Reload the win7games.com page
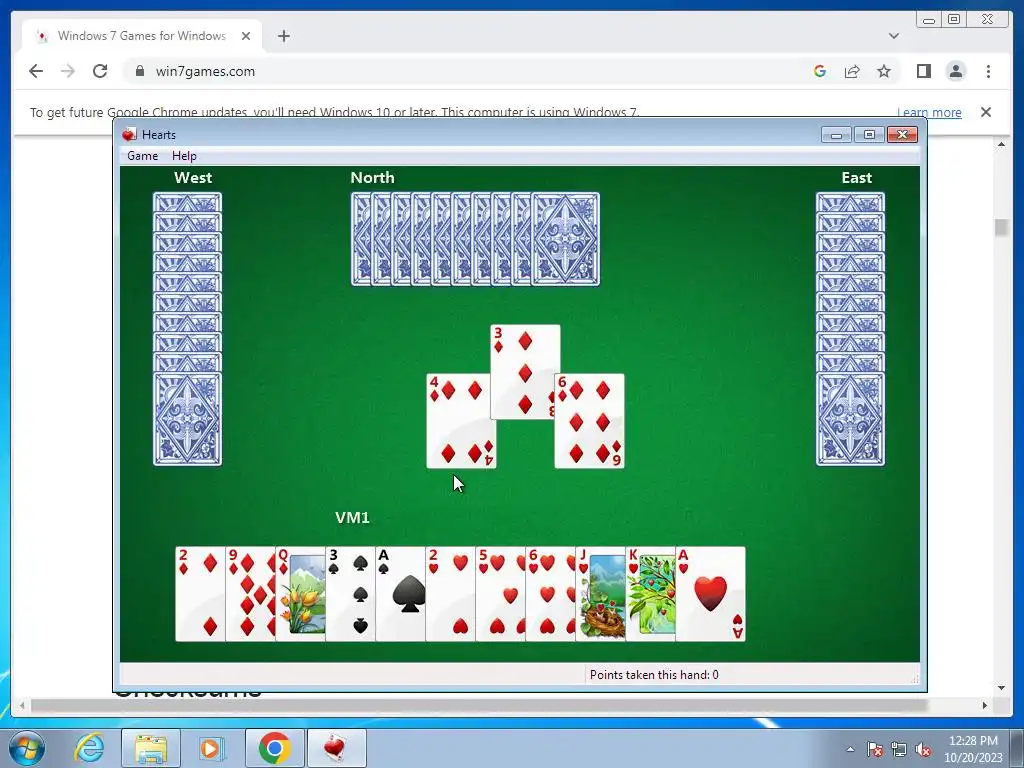Image resolution: width=1024 pixels, height=768 pixels. coord(100,71)
